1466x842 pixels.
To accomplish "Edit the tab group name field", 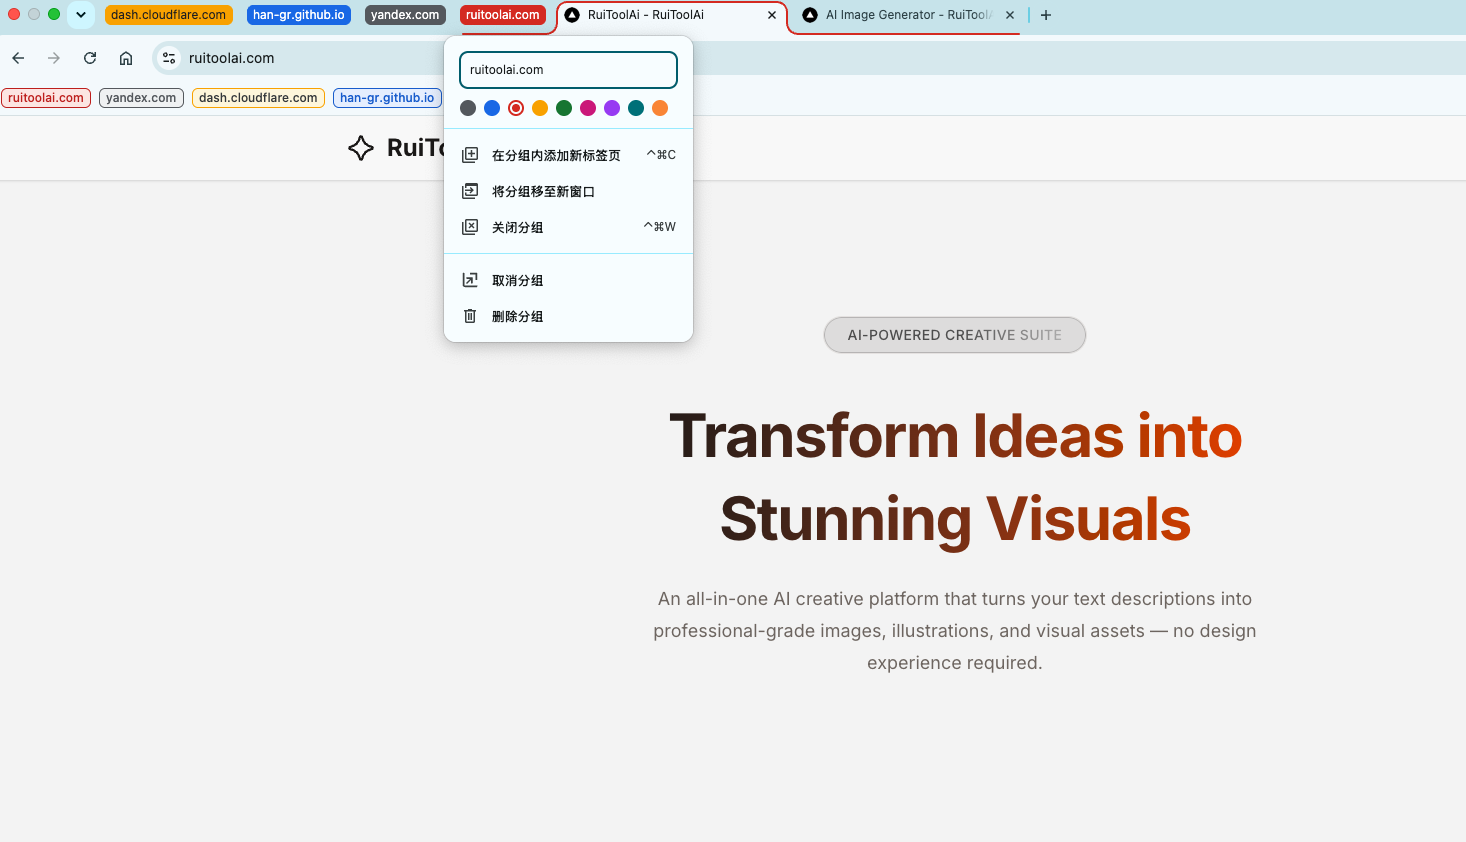I will click(568, 70).
